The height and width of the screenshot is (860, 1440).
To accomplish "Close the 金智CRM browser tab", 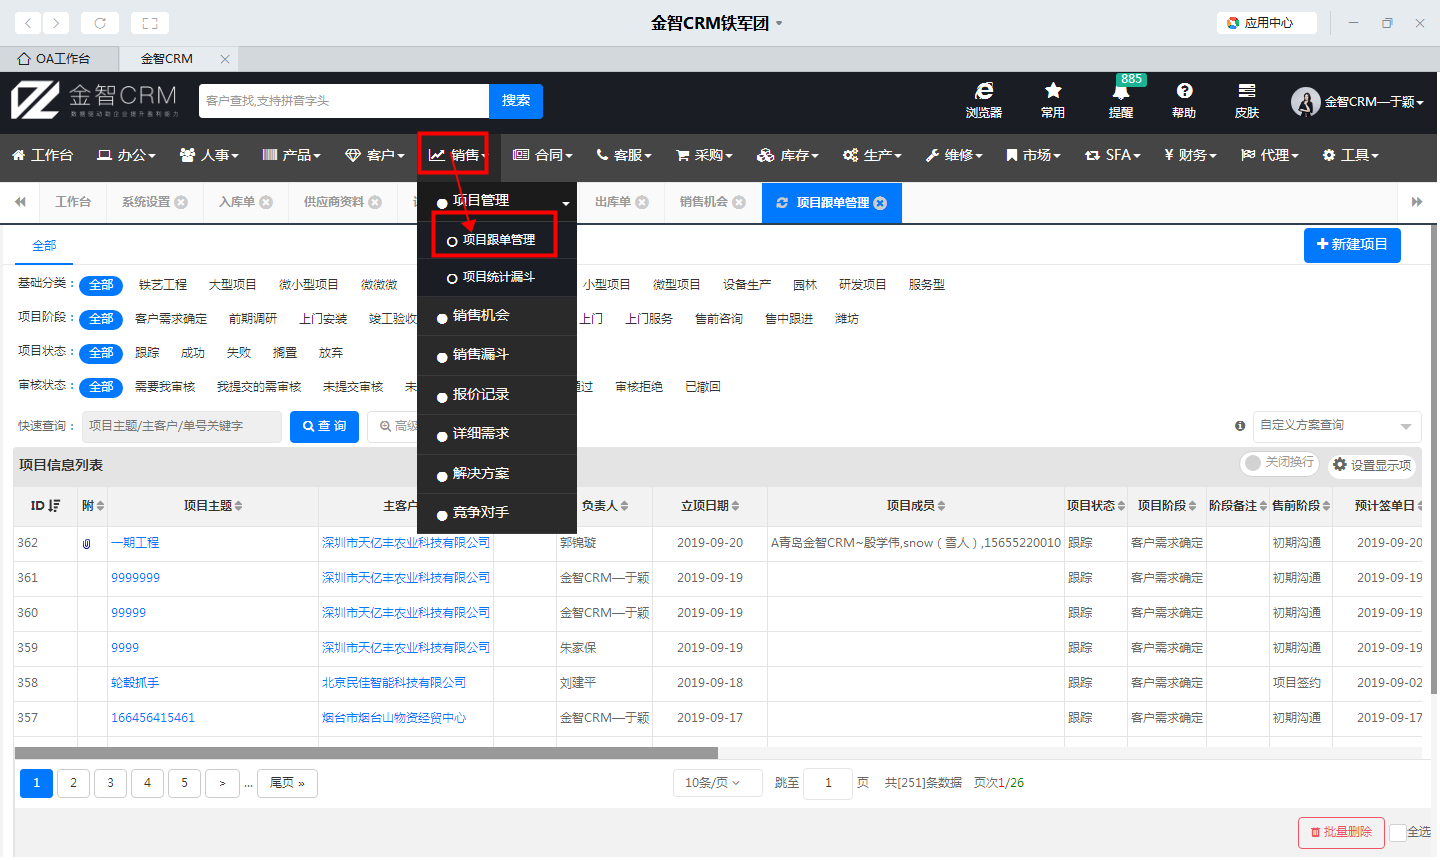I will point(225,59).
